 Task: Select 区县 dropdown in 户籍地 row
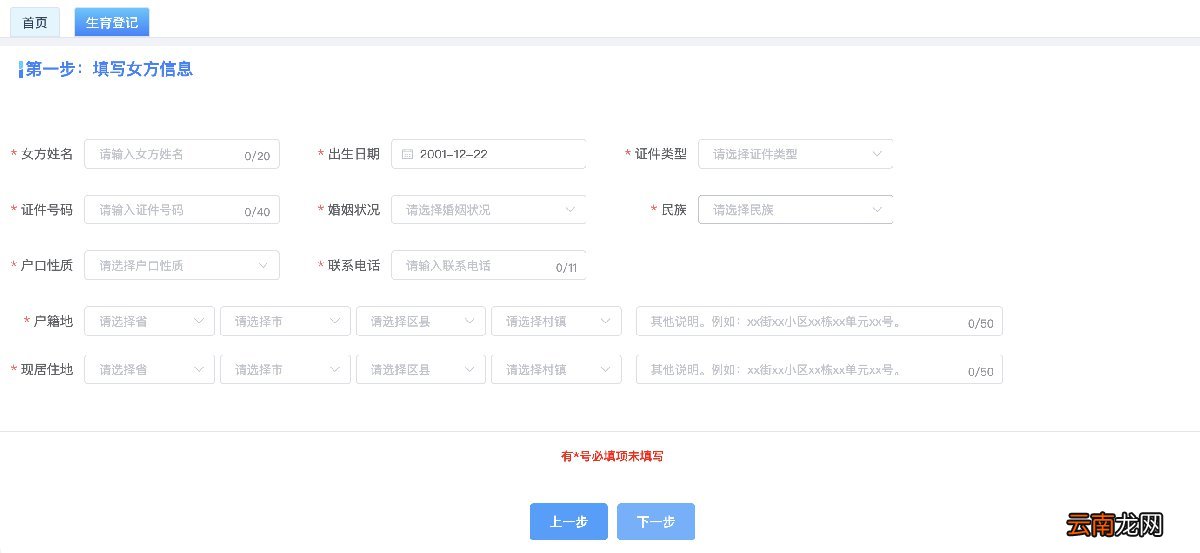pyautogui.click(x=421, y=321)
